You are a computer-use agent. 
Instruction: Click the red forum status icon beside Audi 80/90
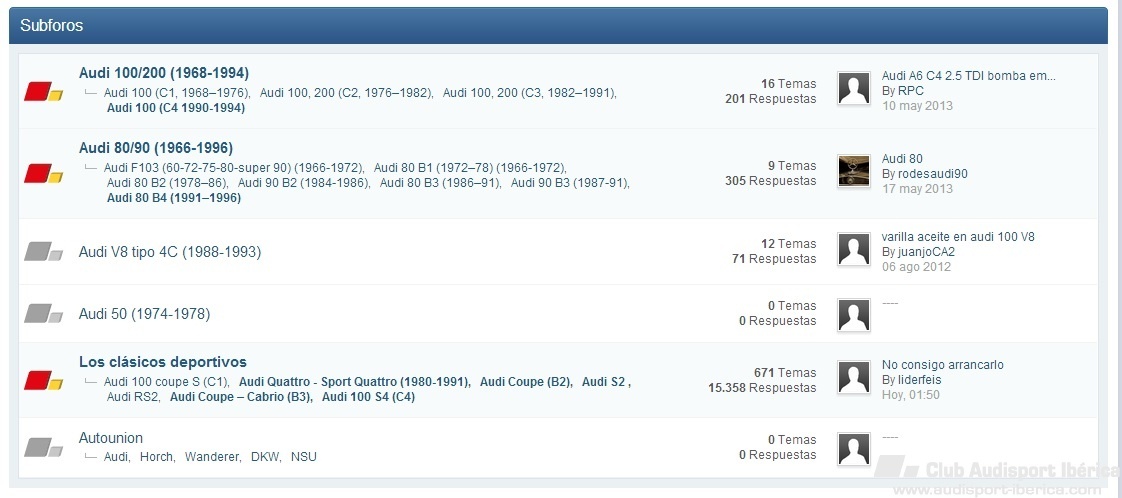coord(44,174)
